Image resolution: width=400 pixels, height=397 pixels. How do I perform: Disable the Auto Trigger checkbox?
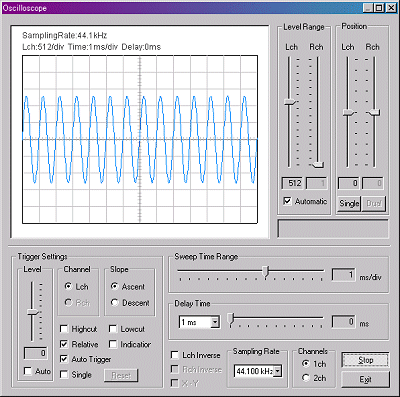click(64, 359)
